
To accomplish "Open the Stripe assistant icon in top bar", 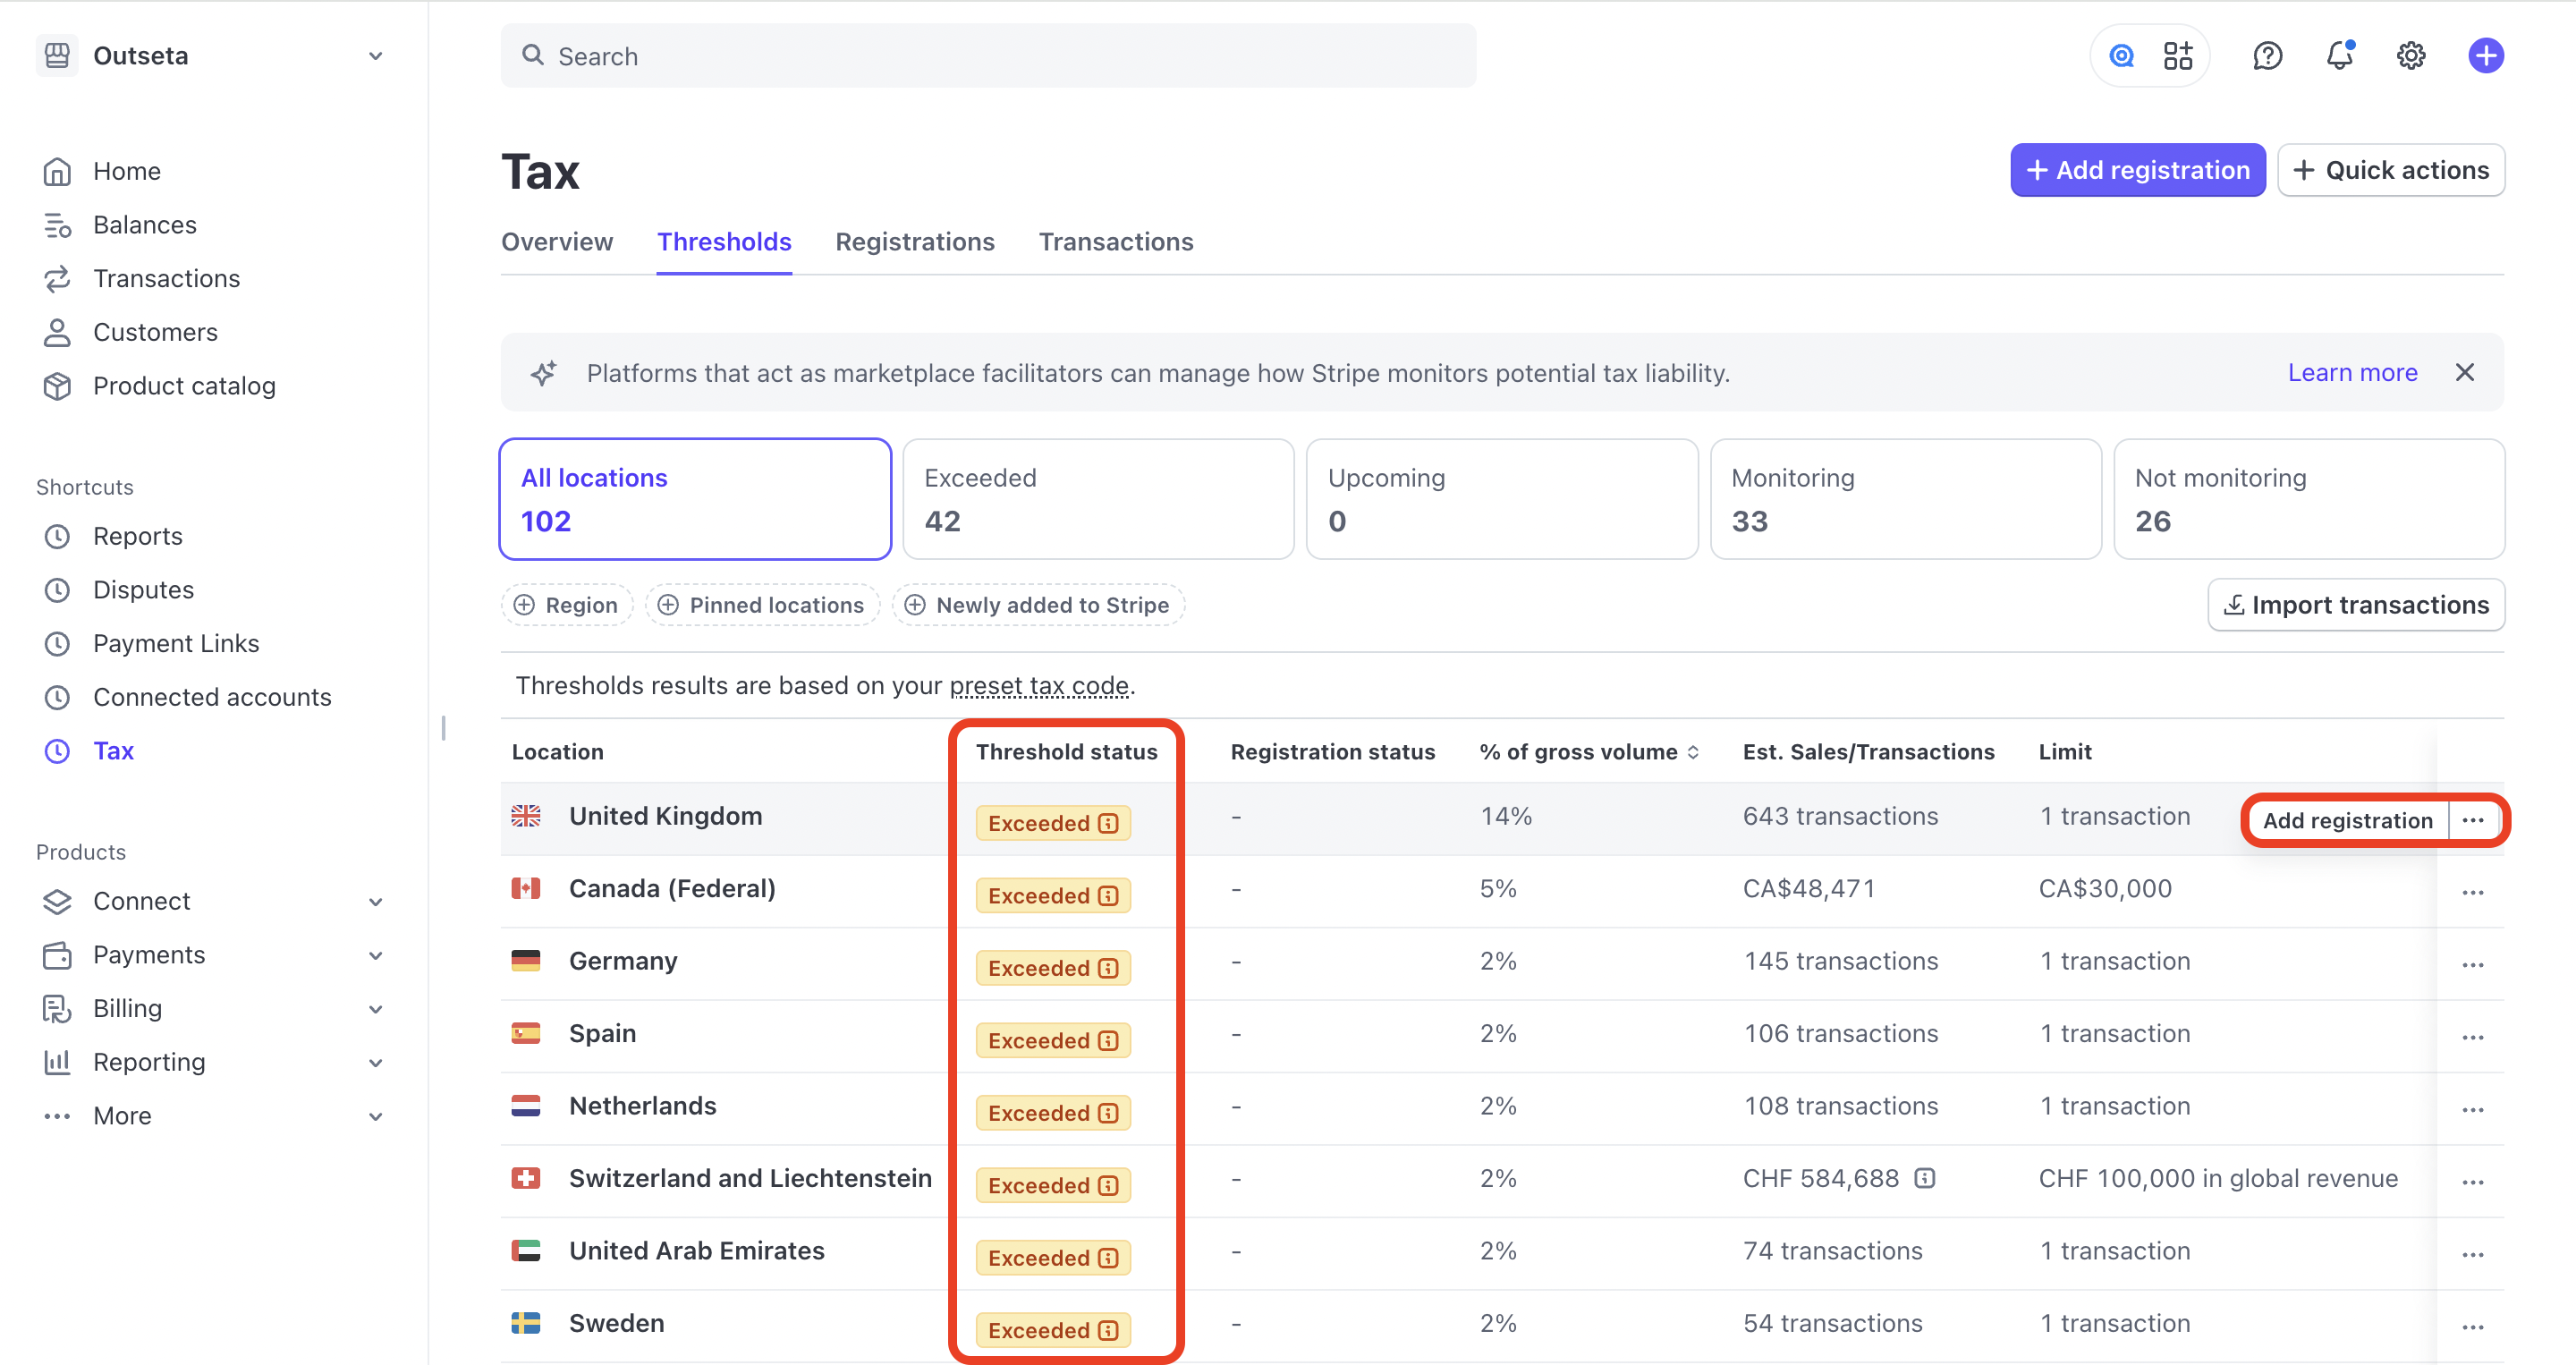I will [2121, 56].
